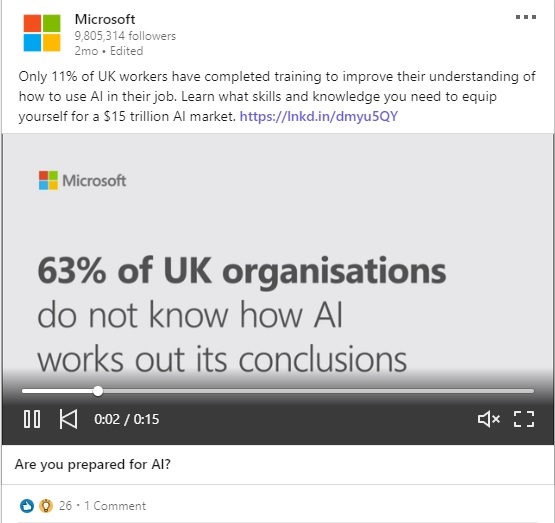The height and width of the screenshot is (523, 555).
Task: Unmute the video via the speaker icon
Action: [x=489, y=419]
